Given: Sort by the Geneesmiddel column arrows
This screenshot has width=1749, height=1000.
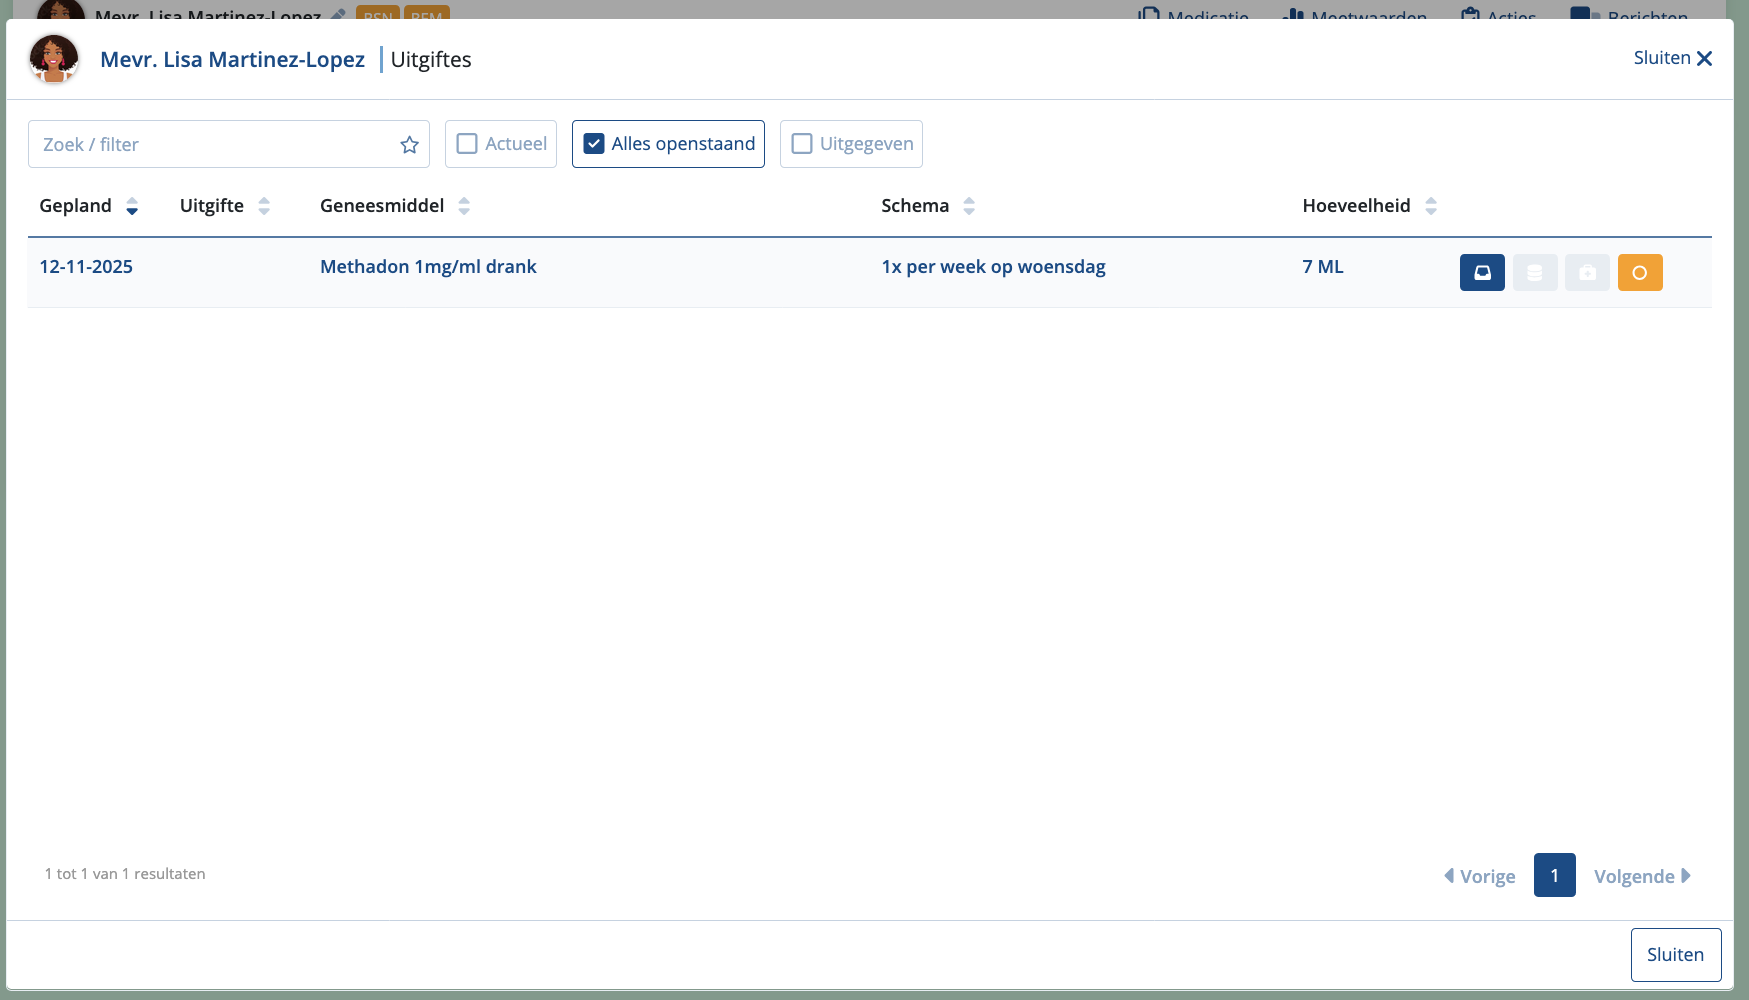Looking at the screenshot, I should [464, 206].
